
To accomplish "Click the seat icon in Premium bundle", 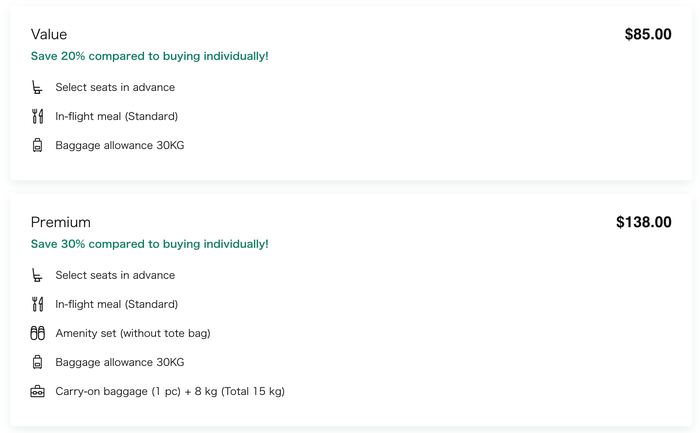I will click(37, 275).
